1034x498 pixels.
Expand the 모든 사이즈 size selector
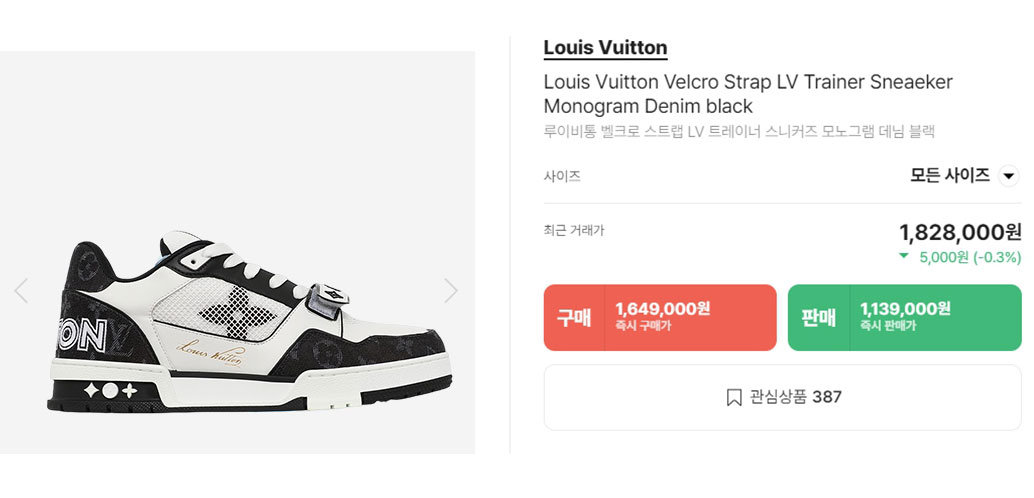[950, 176]
